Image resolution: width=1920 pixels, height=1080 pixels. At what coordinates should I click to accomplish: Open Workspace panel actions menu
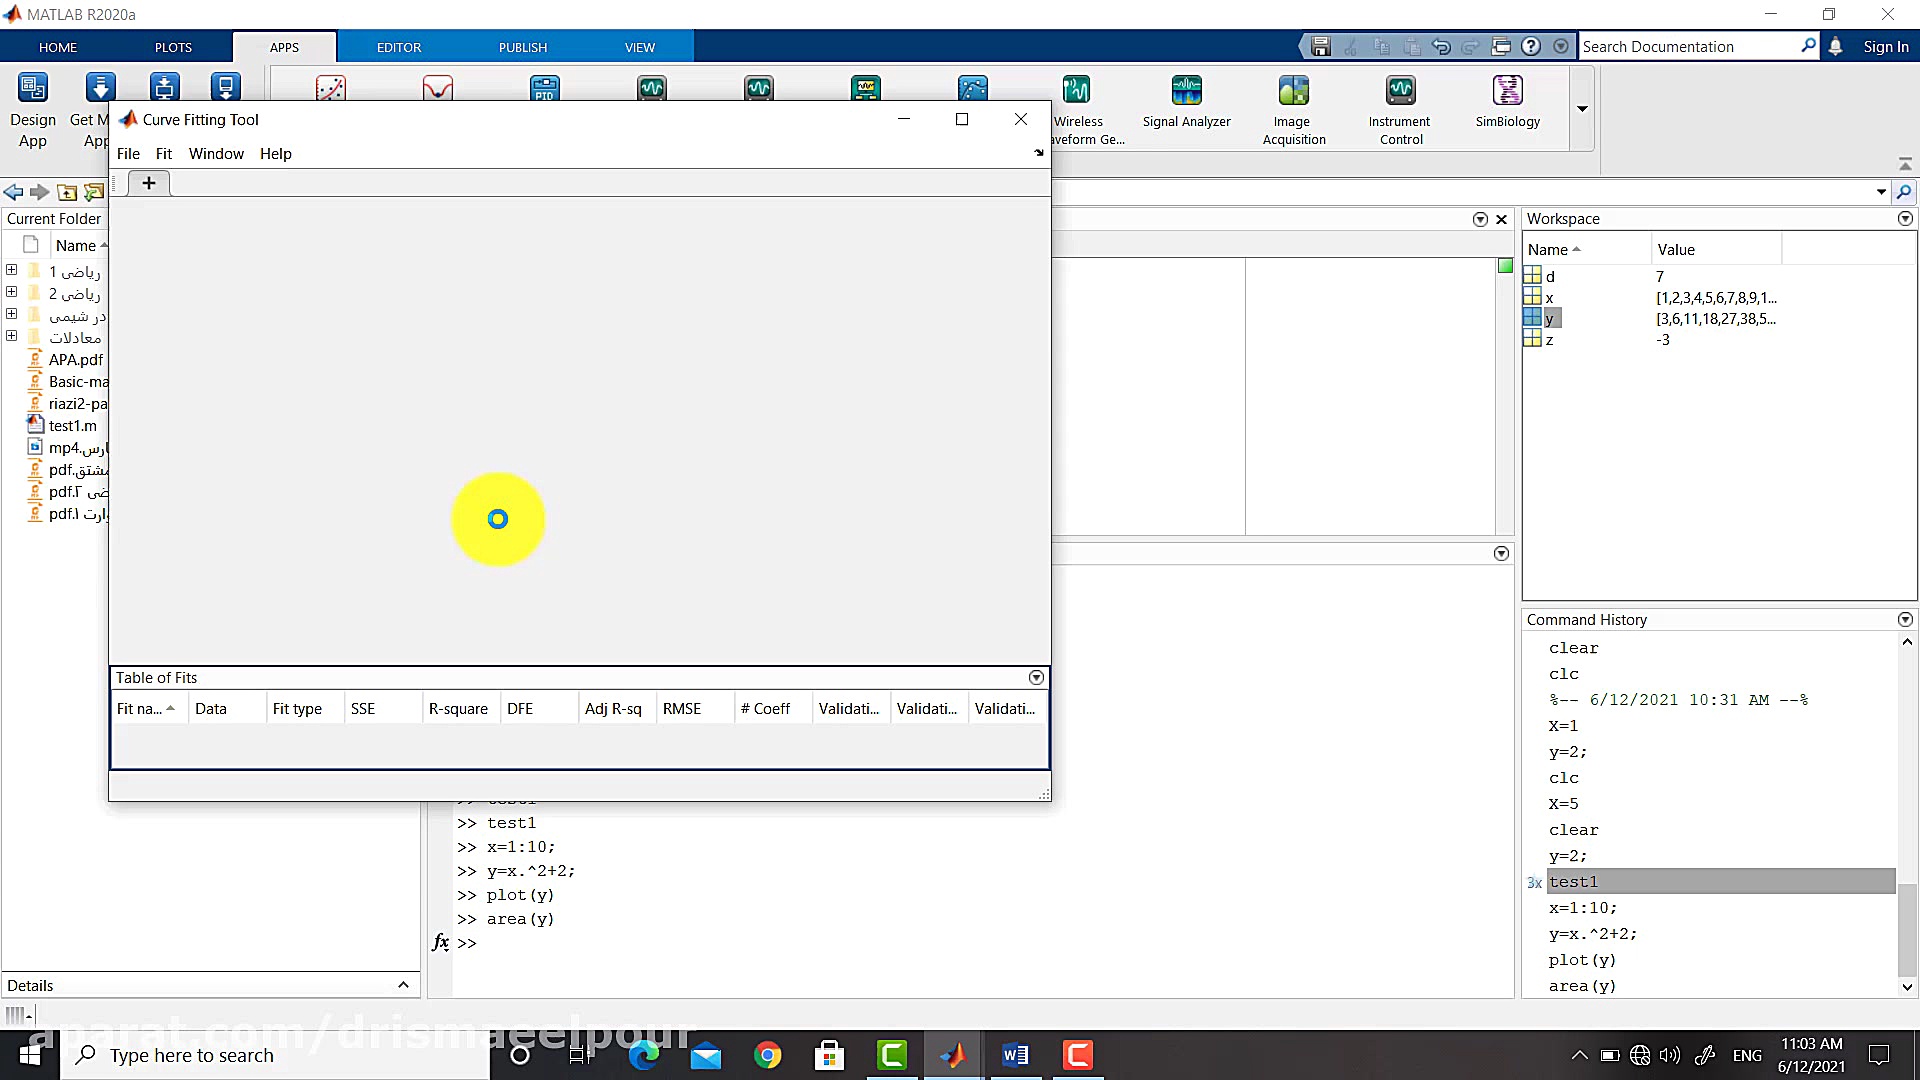coord(1905,219)
